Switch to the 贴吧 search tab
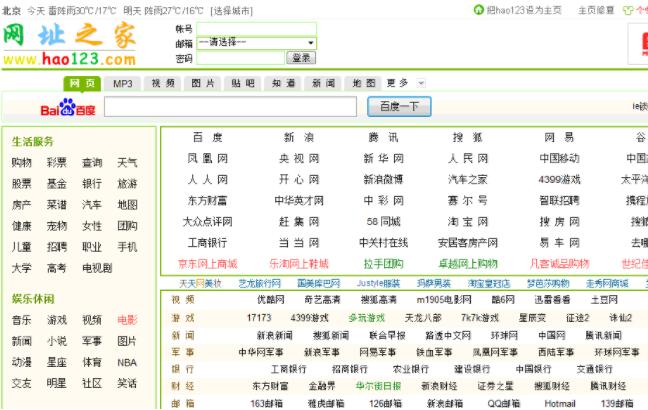The height and width of the screenshot is (410, 648). click(x=243, y=84)
